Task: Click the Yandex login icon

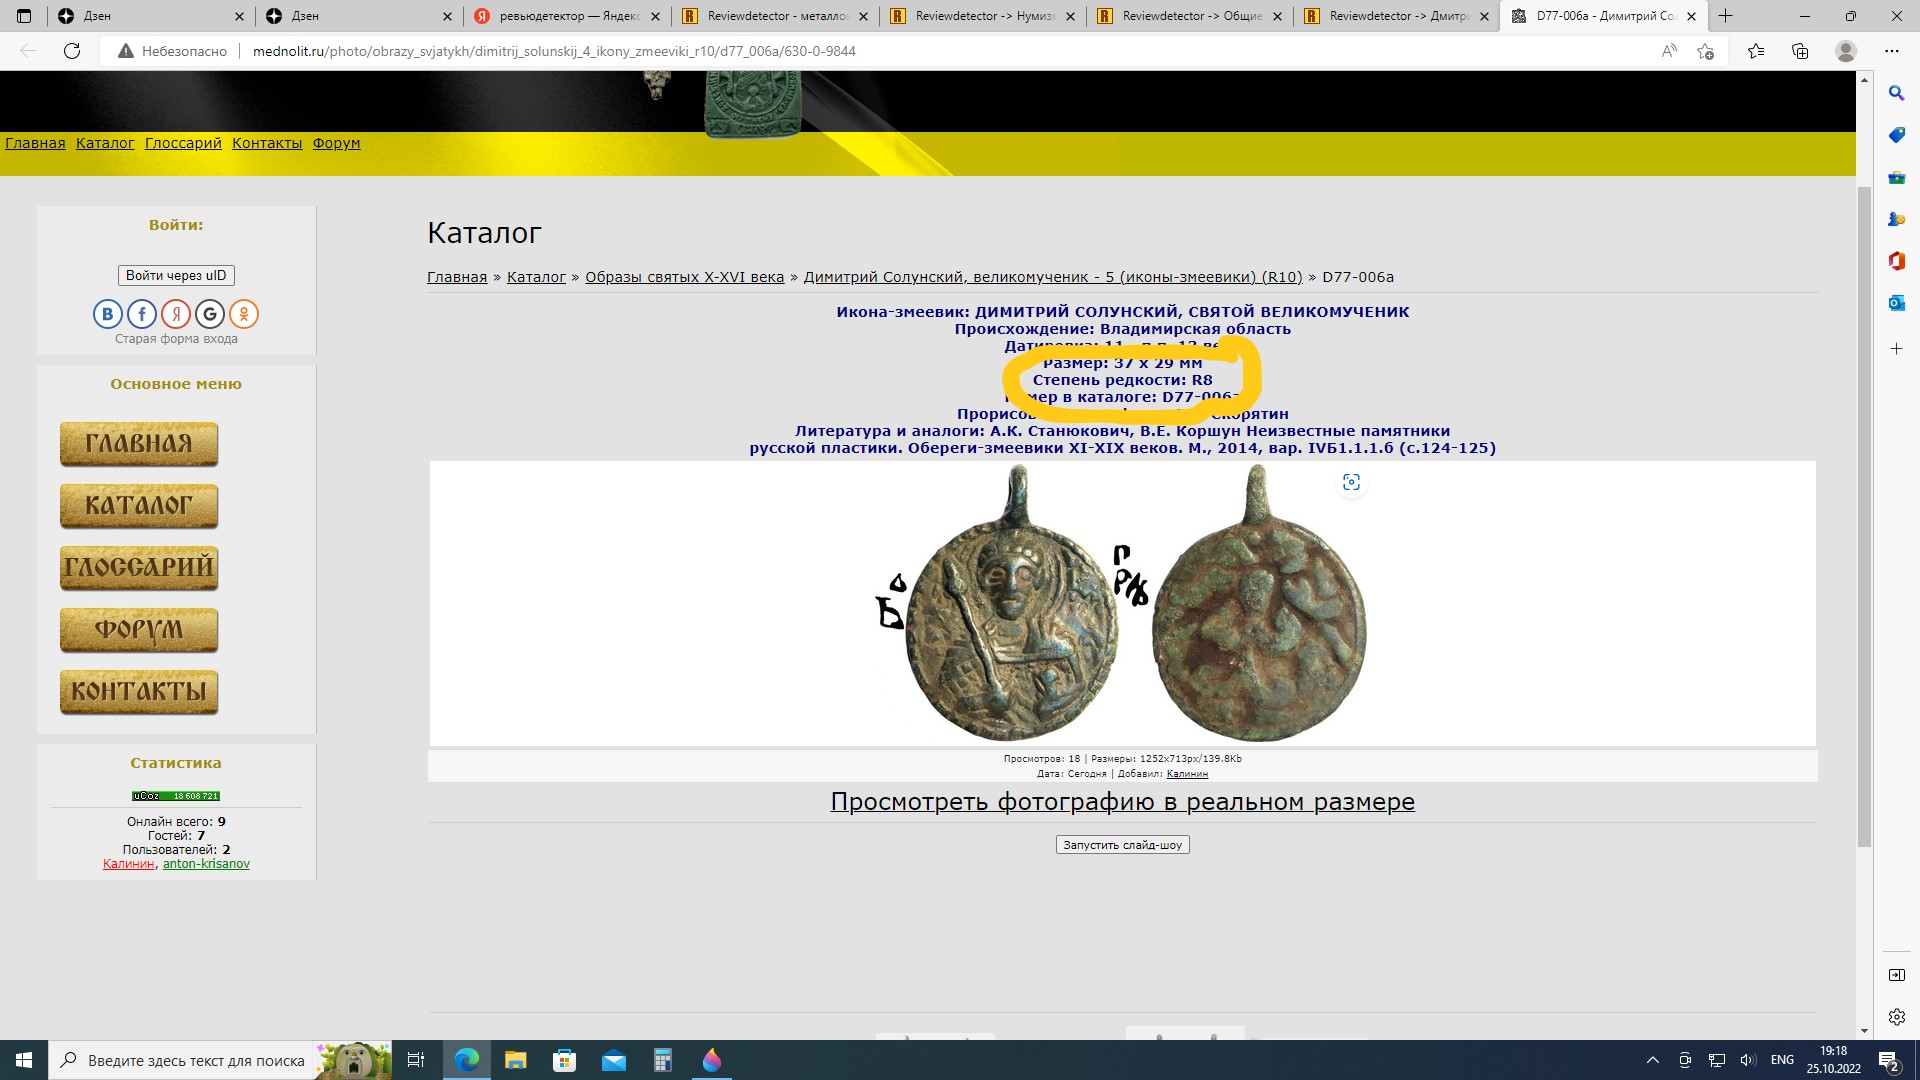Action: click(x=176, y=314)
